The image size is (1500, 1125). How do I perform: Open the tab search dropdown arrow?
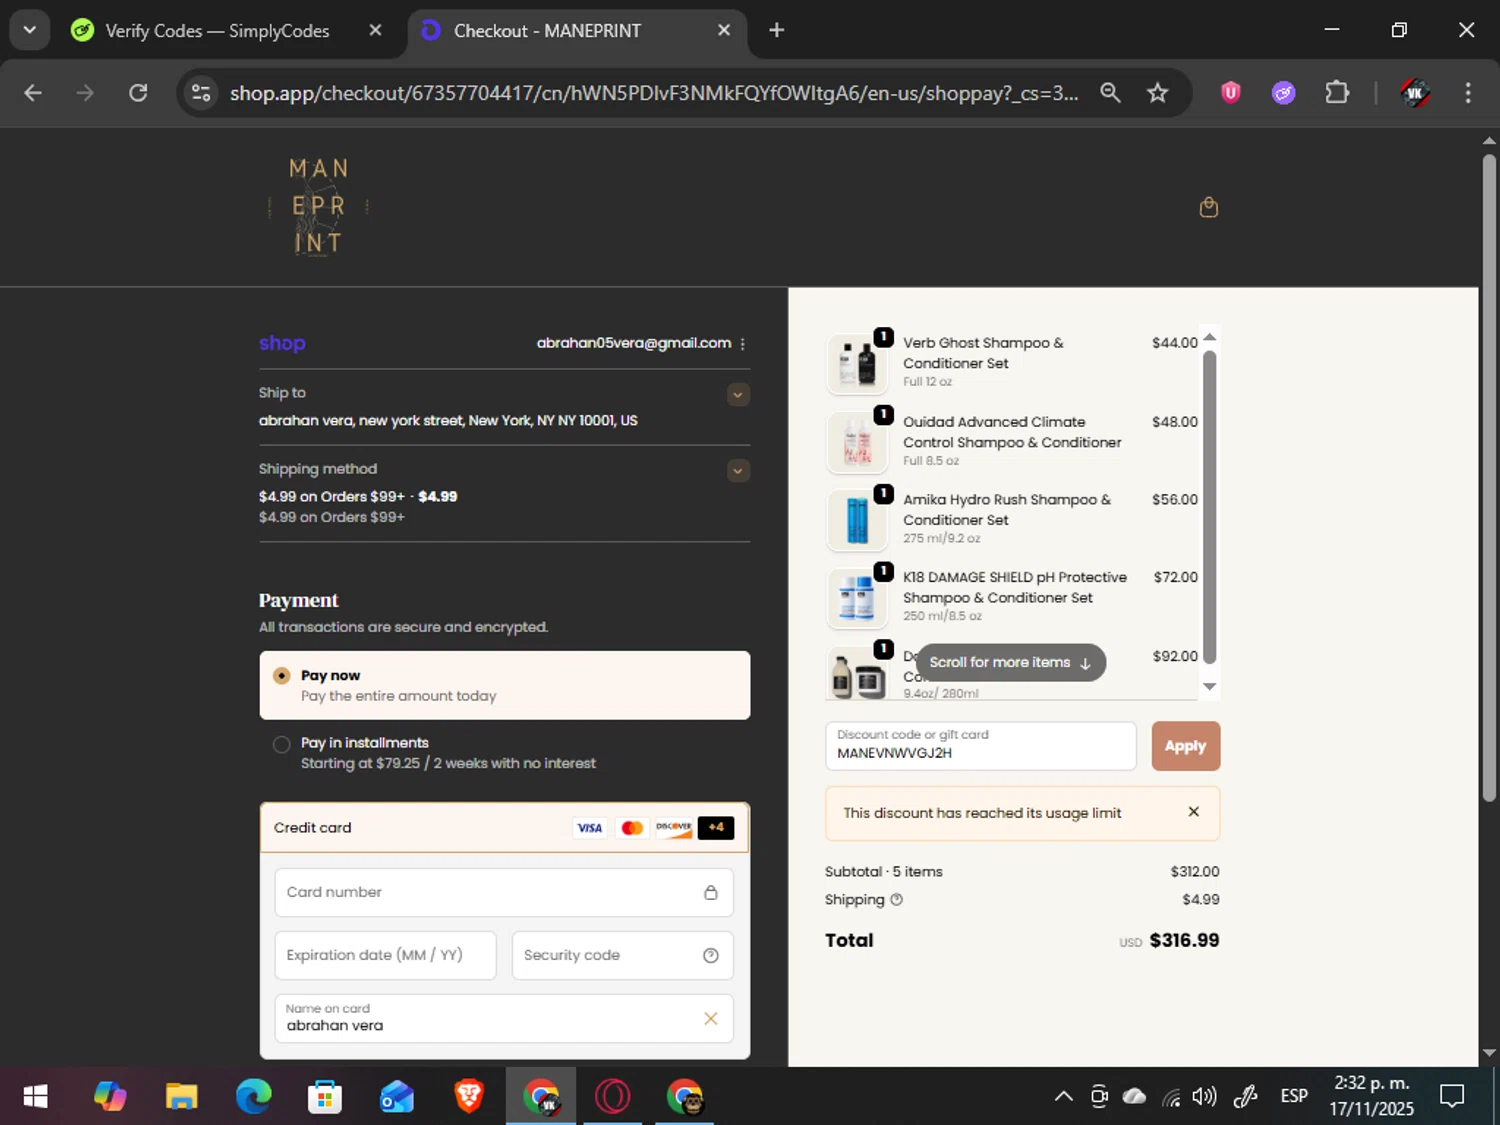[x=29, y=30]
